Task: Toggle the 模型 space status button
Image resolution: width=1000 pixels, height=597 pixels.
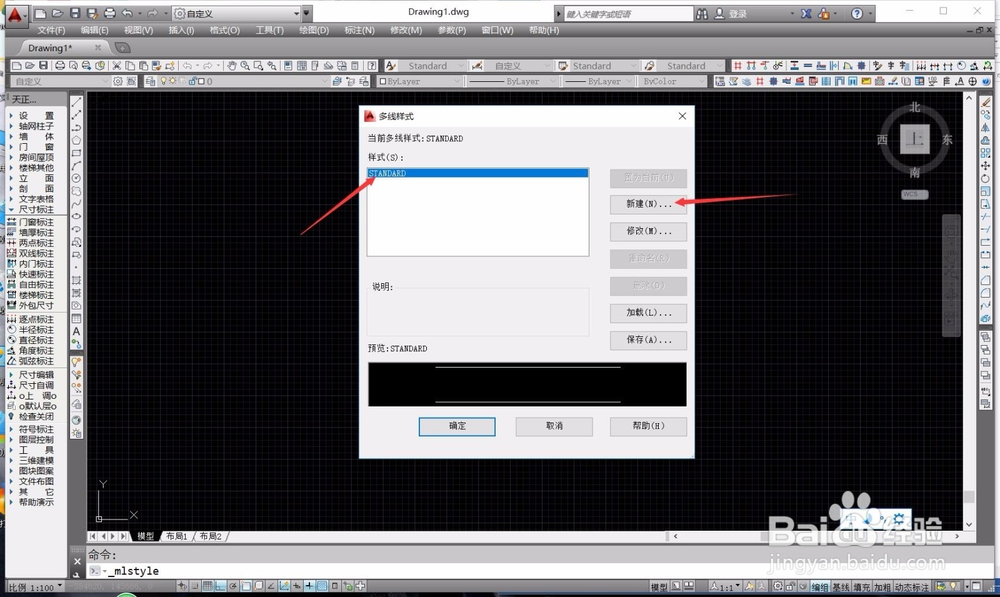Action: pyautogui.click(x=659, y=587)
